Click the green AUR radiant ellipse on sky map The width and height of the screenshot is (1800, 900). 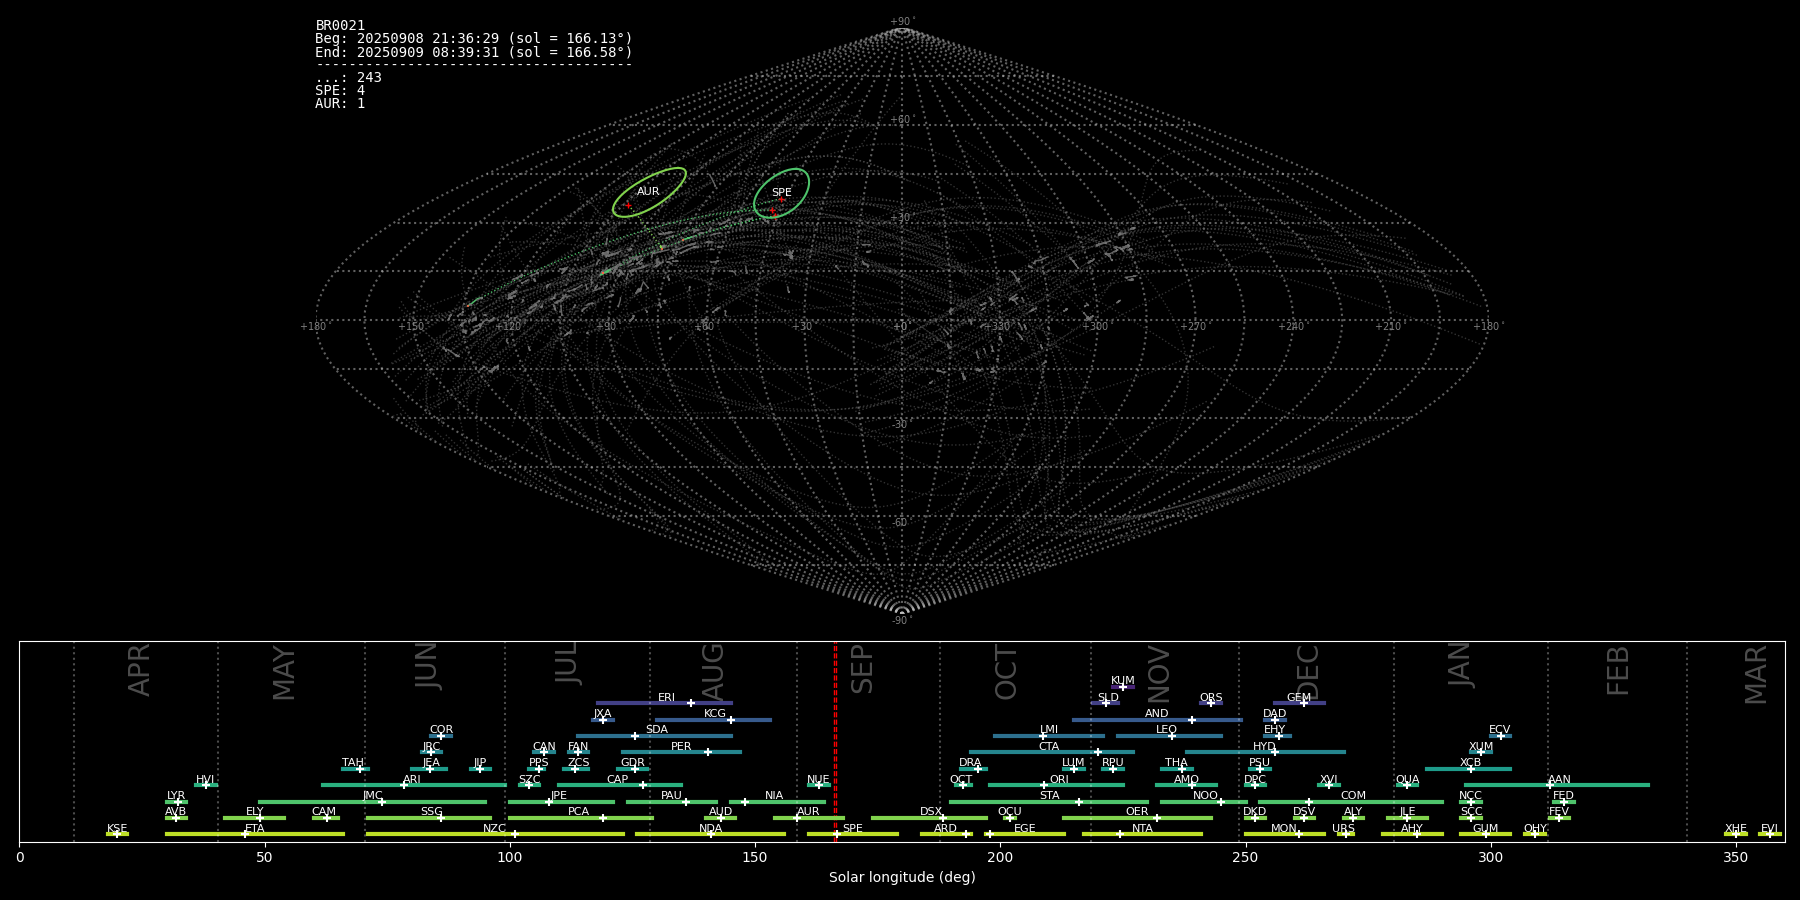point(649,192)
